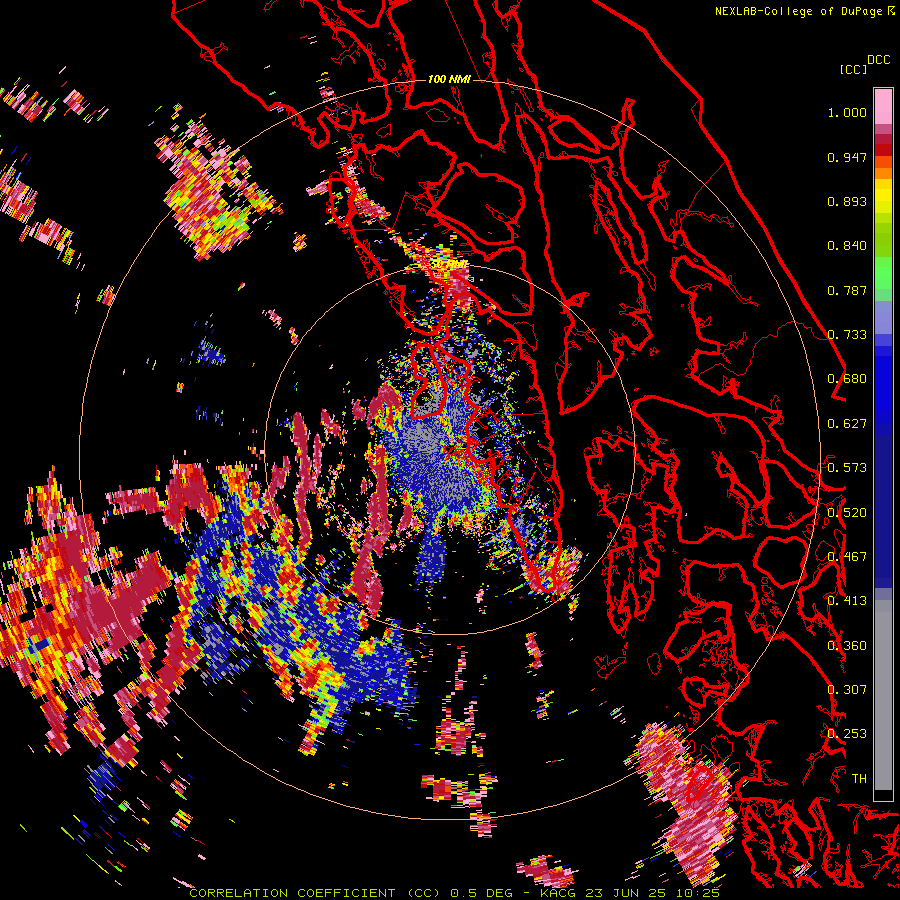Select the 0.840 scale value
This screenshot has height=900, width=900.
click(847, 246)
